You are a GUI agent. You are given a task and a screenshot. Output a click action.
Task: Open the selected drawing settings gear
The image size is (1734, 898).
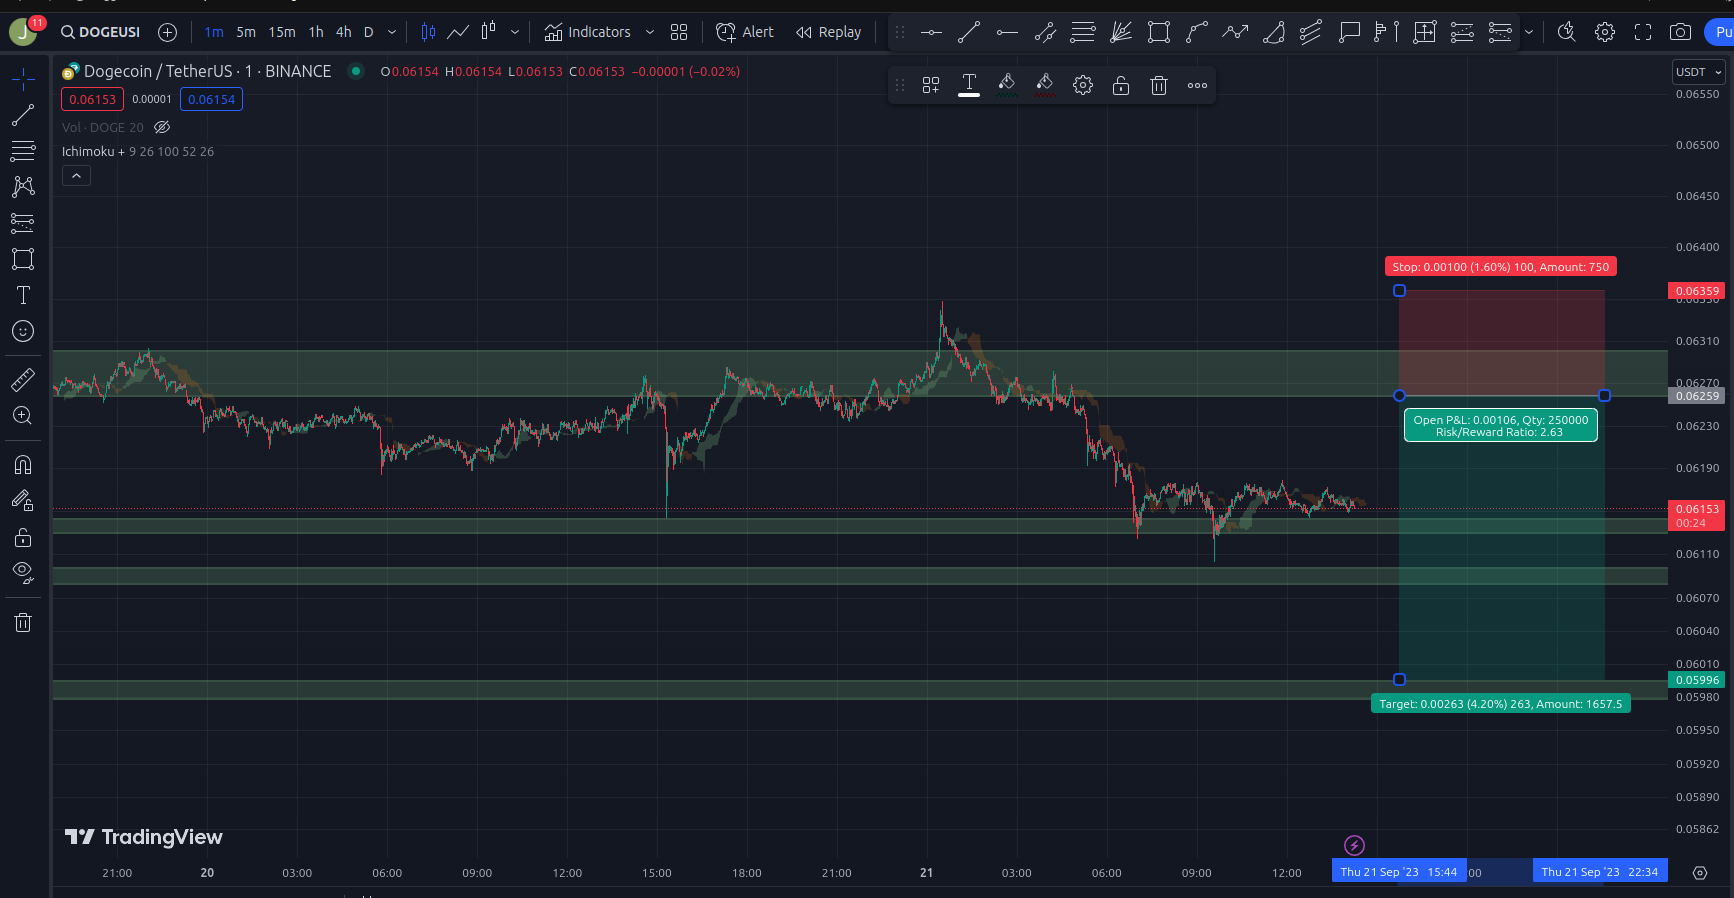click(1083, 85)
